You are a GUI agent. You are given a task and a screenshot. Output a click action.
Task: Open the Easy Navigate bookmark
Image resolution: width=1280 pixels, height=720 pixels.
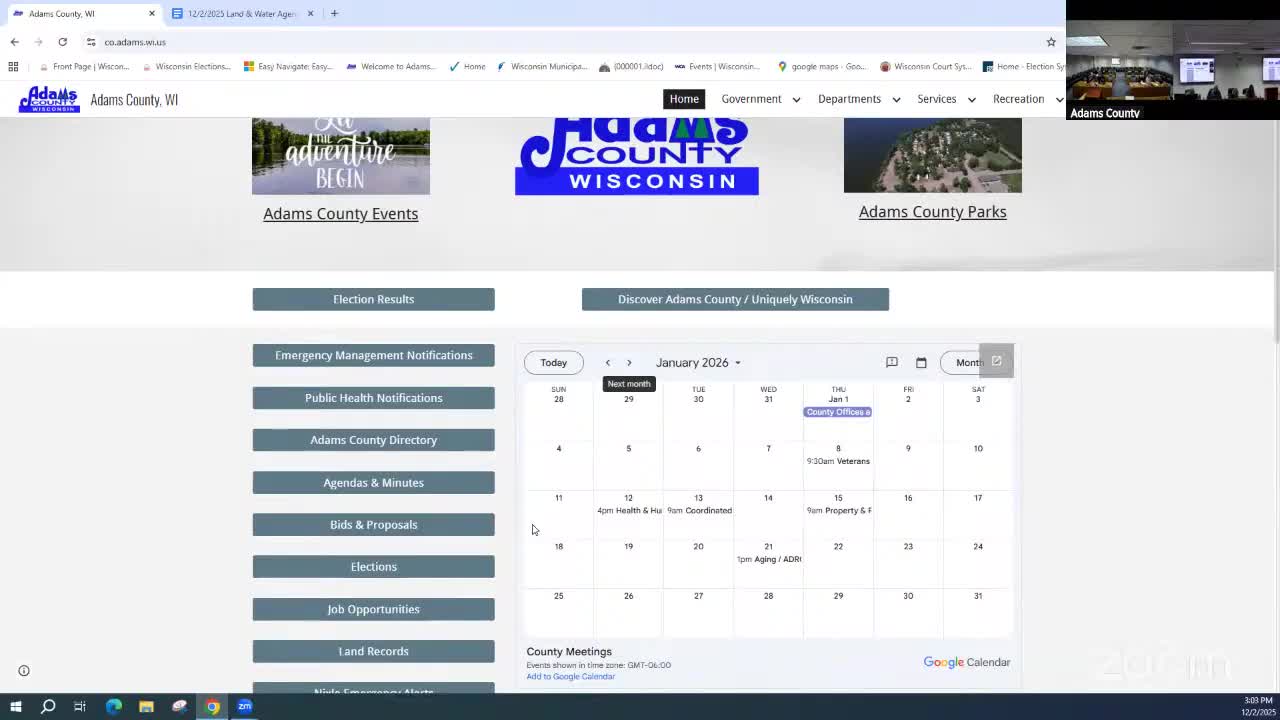288,66
